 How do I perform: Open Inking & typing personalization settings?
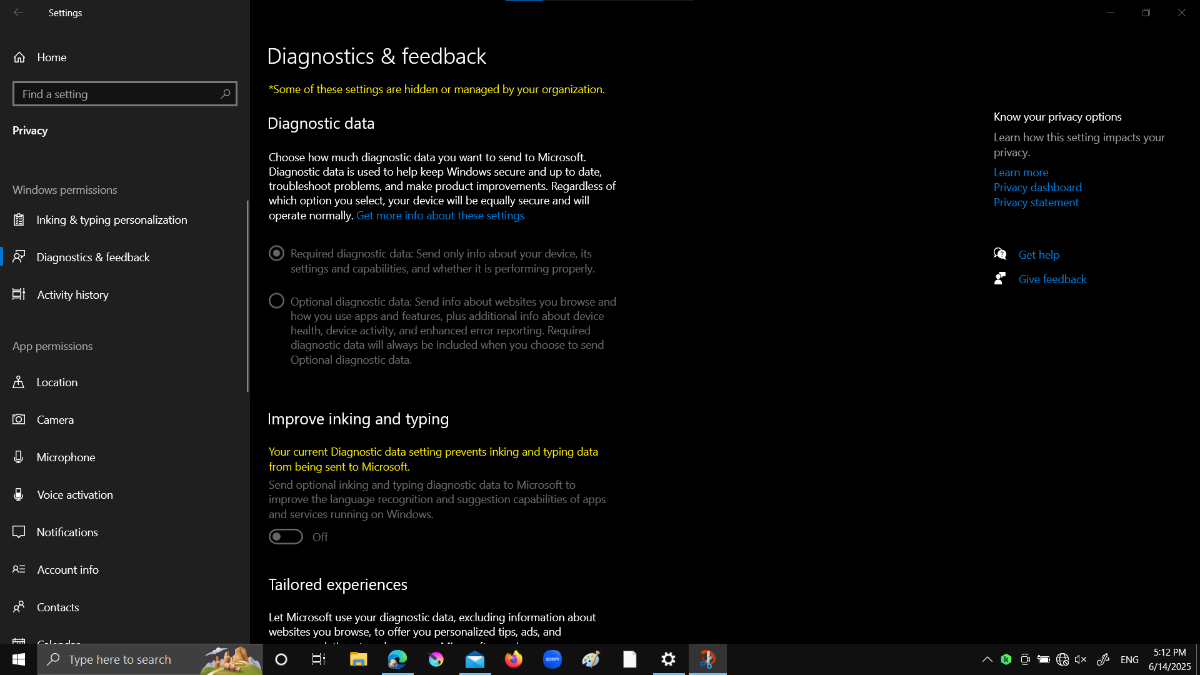coord(112,220)
